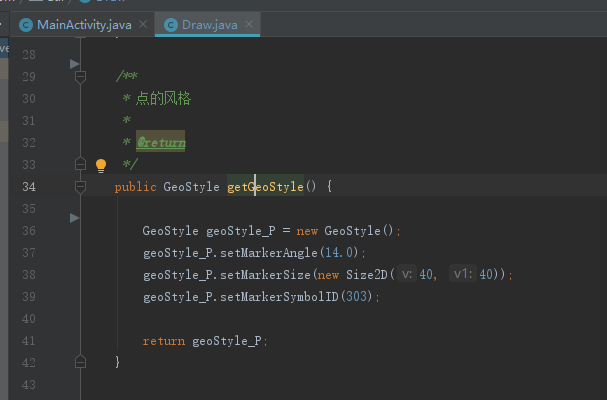Click the v: parameter hint on line 38
This screenshot has width=607, height=400.
pyautogui.click(x=407, y=274)
